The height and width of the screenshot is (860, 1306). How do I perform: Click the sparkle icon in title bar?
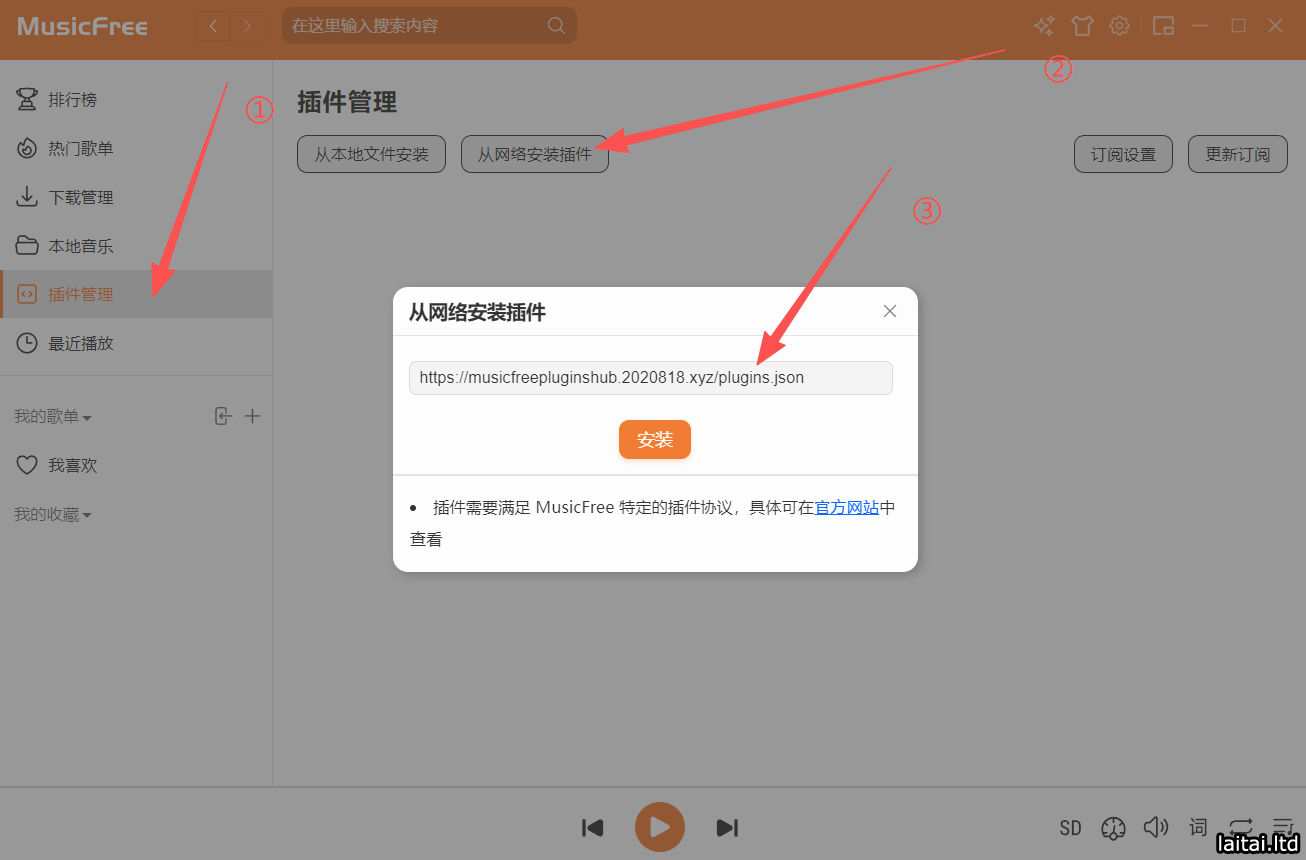tap(1044, 26)
